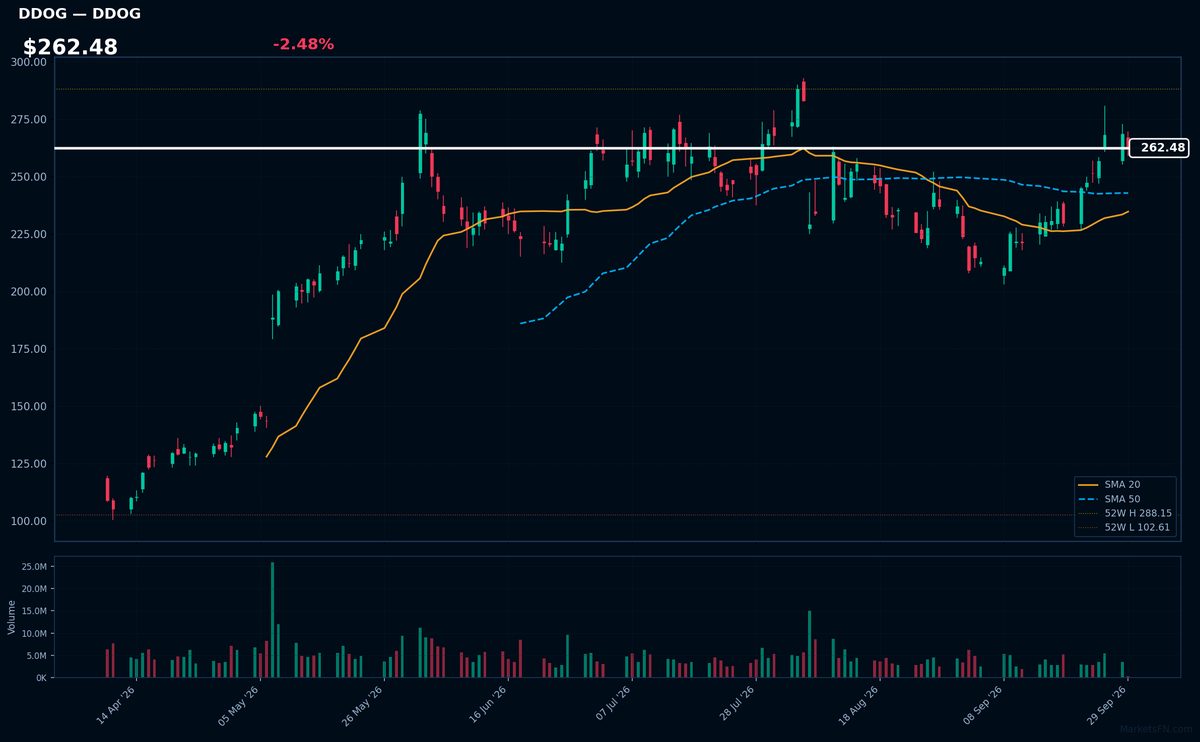Click the 262.48 price label box

pyautogui.click(x=1159, y=148)
